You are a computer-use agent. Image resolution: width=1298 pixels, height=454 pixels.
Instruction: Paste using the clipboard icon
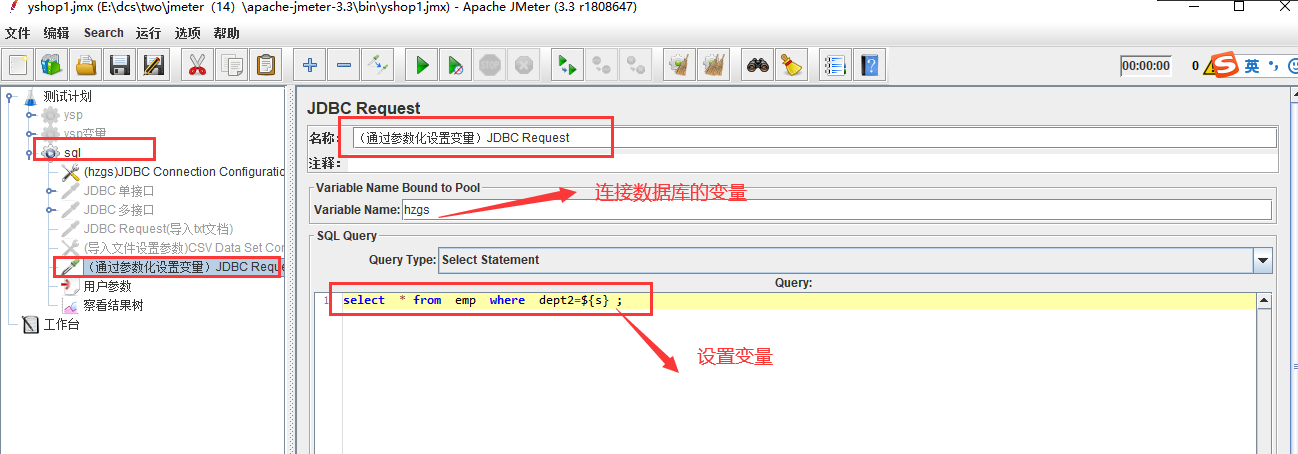(265, 66)
